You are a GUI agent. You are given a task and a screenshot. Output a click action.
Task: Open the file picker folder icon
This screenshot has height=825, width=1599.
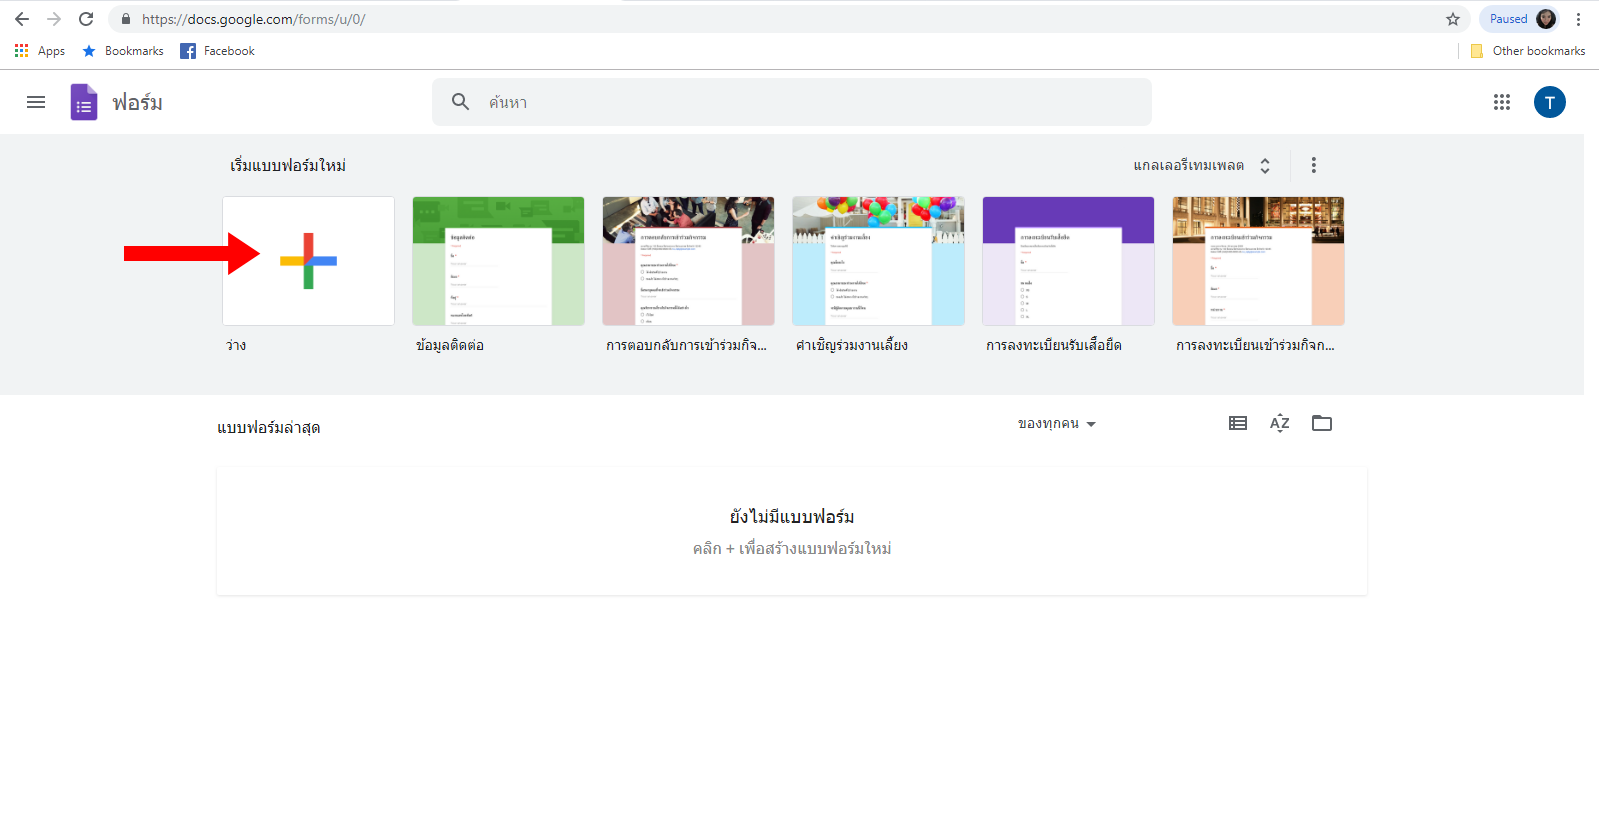tap(1322, 423)
